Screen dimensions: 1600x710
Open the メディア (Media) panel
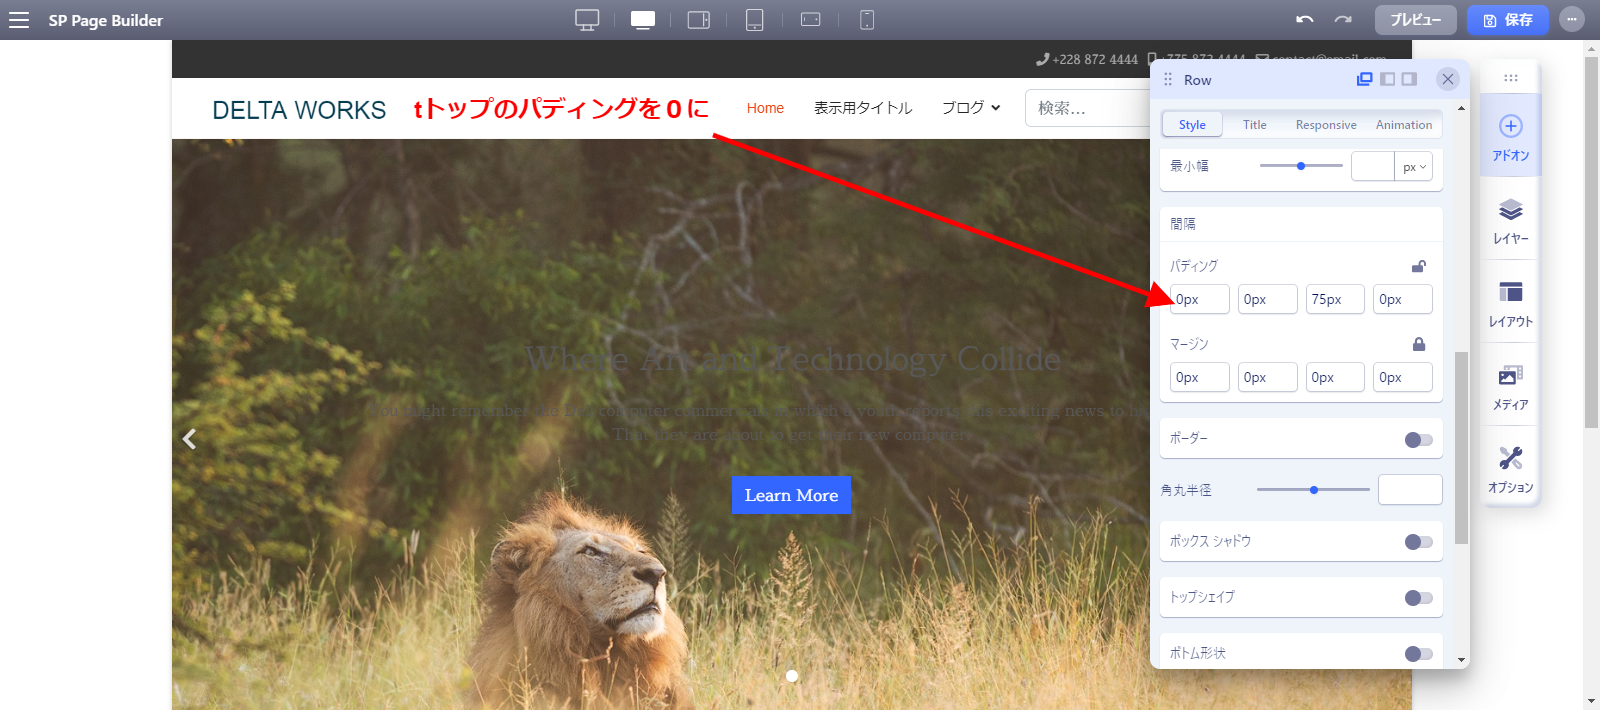1510,386
